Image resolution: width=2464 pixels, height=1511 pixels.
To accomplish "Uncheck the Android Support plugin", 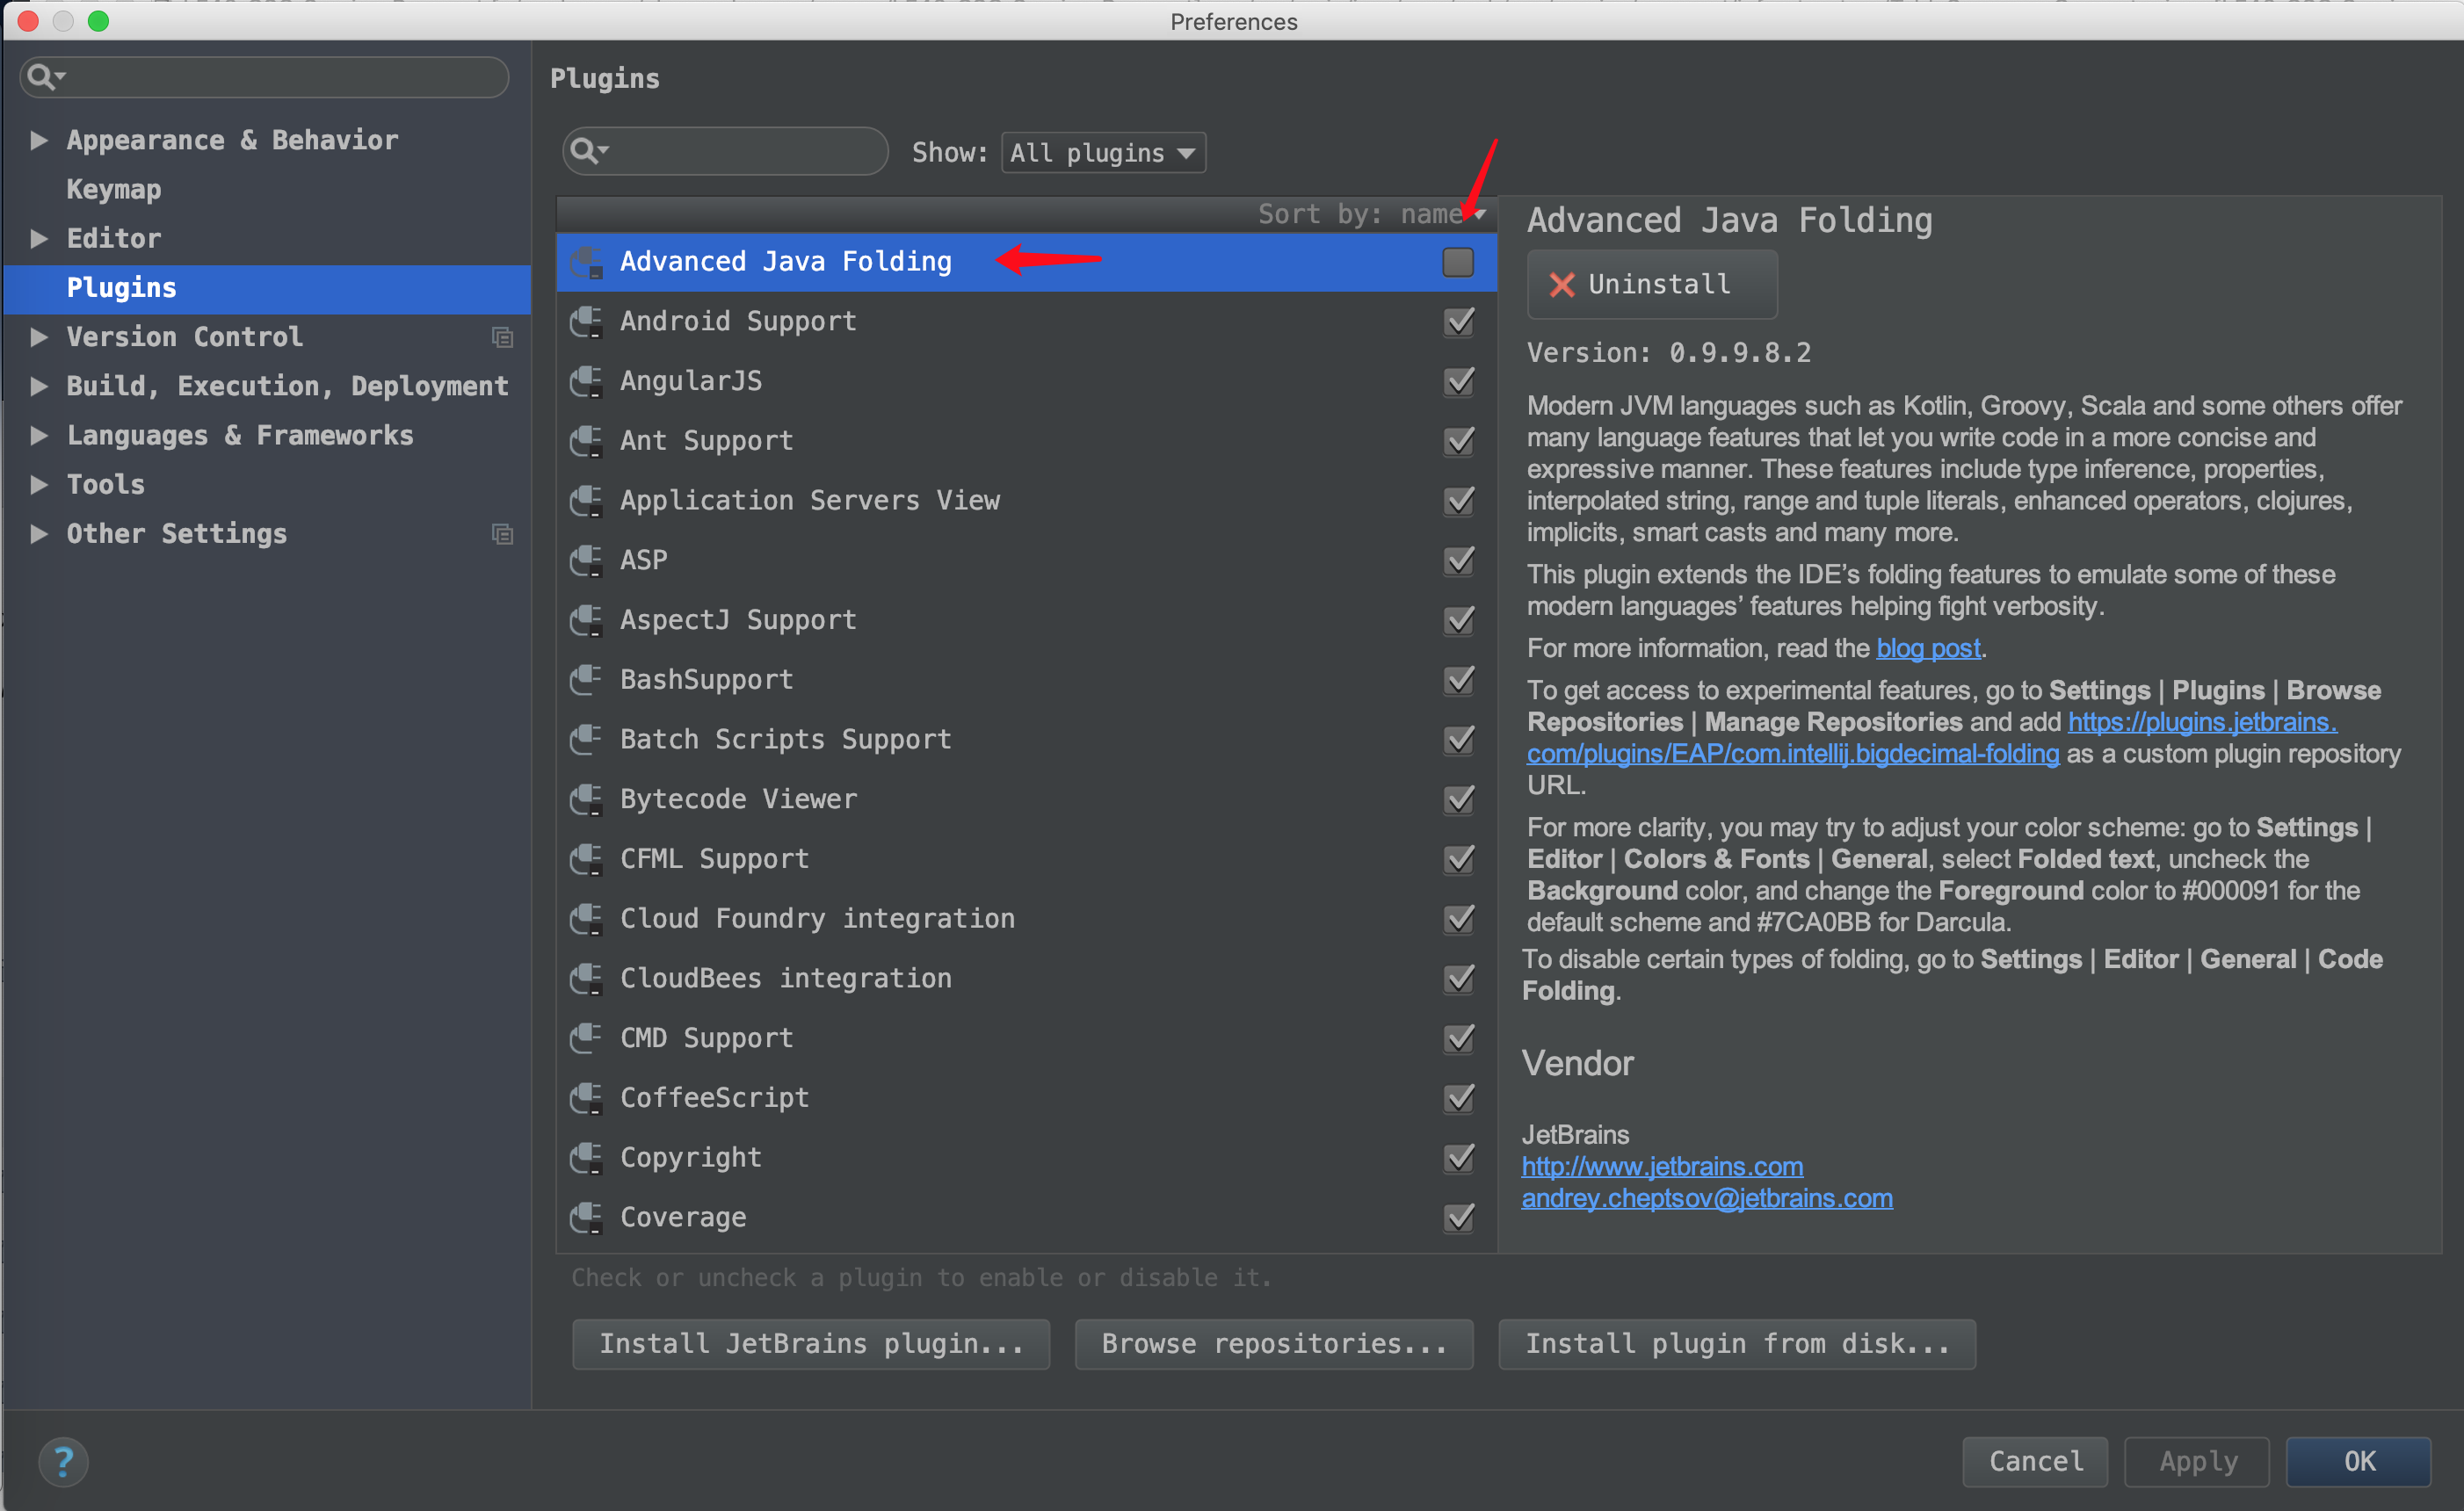I will [1458, 322].
